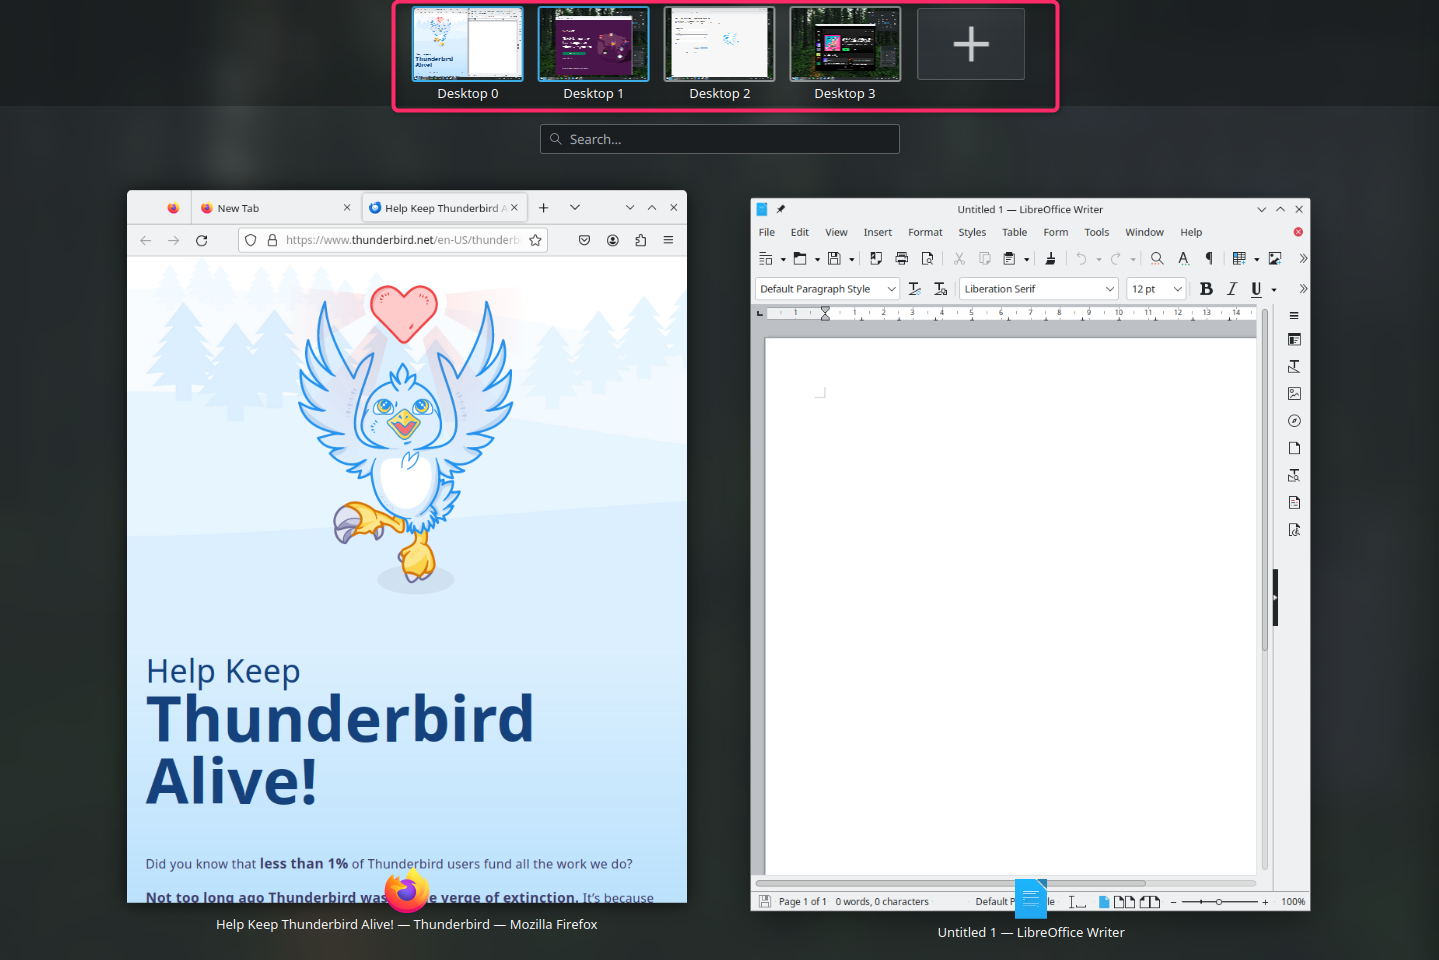Click the Firefox address bar URL
The image size is (1439, 960).
(x=402, y=240)
